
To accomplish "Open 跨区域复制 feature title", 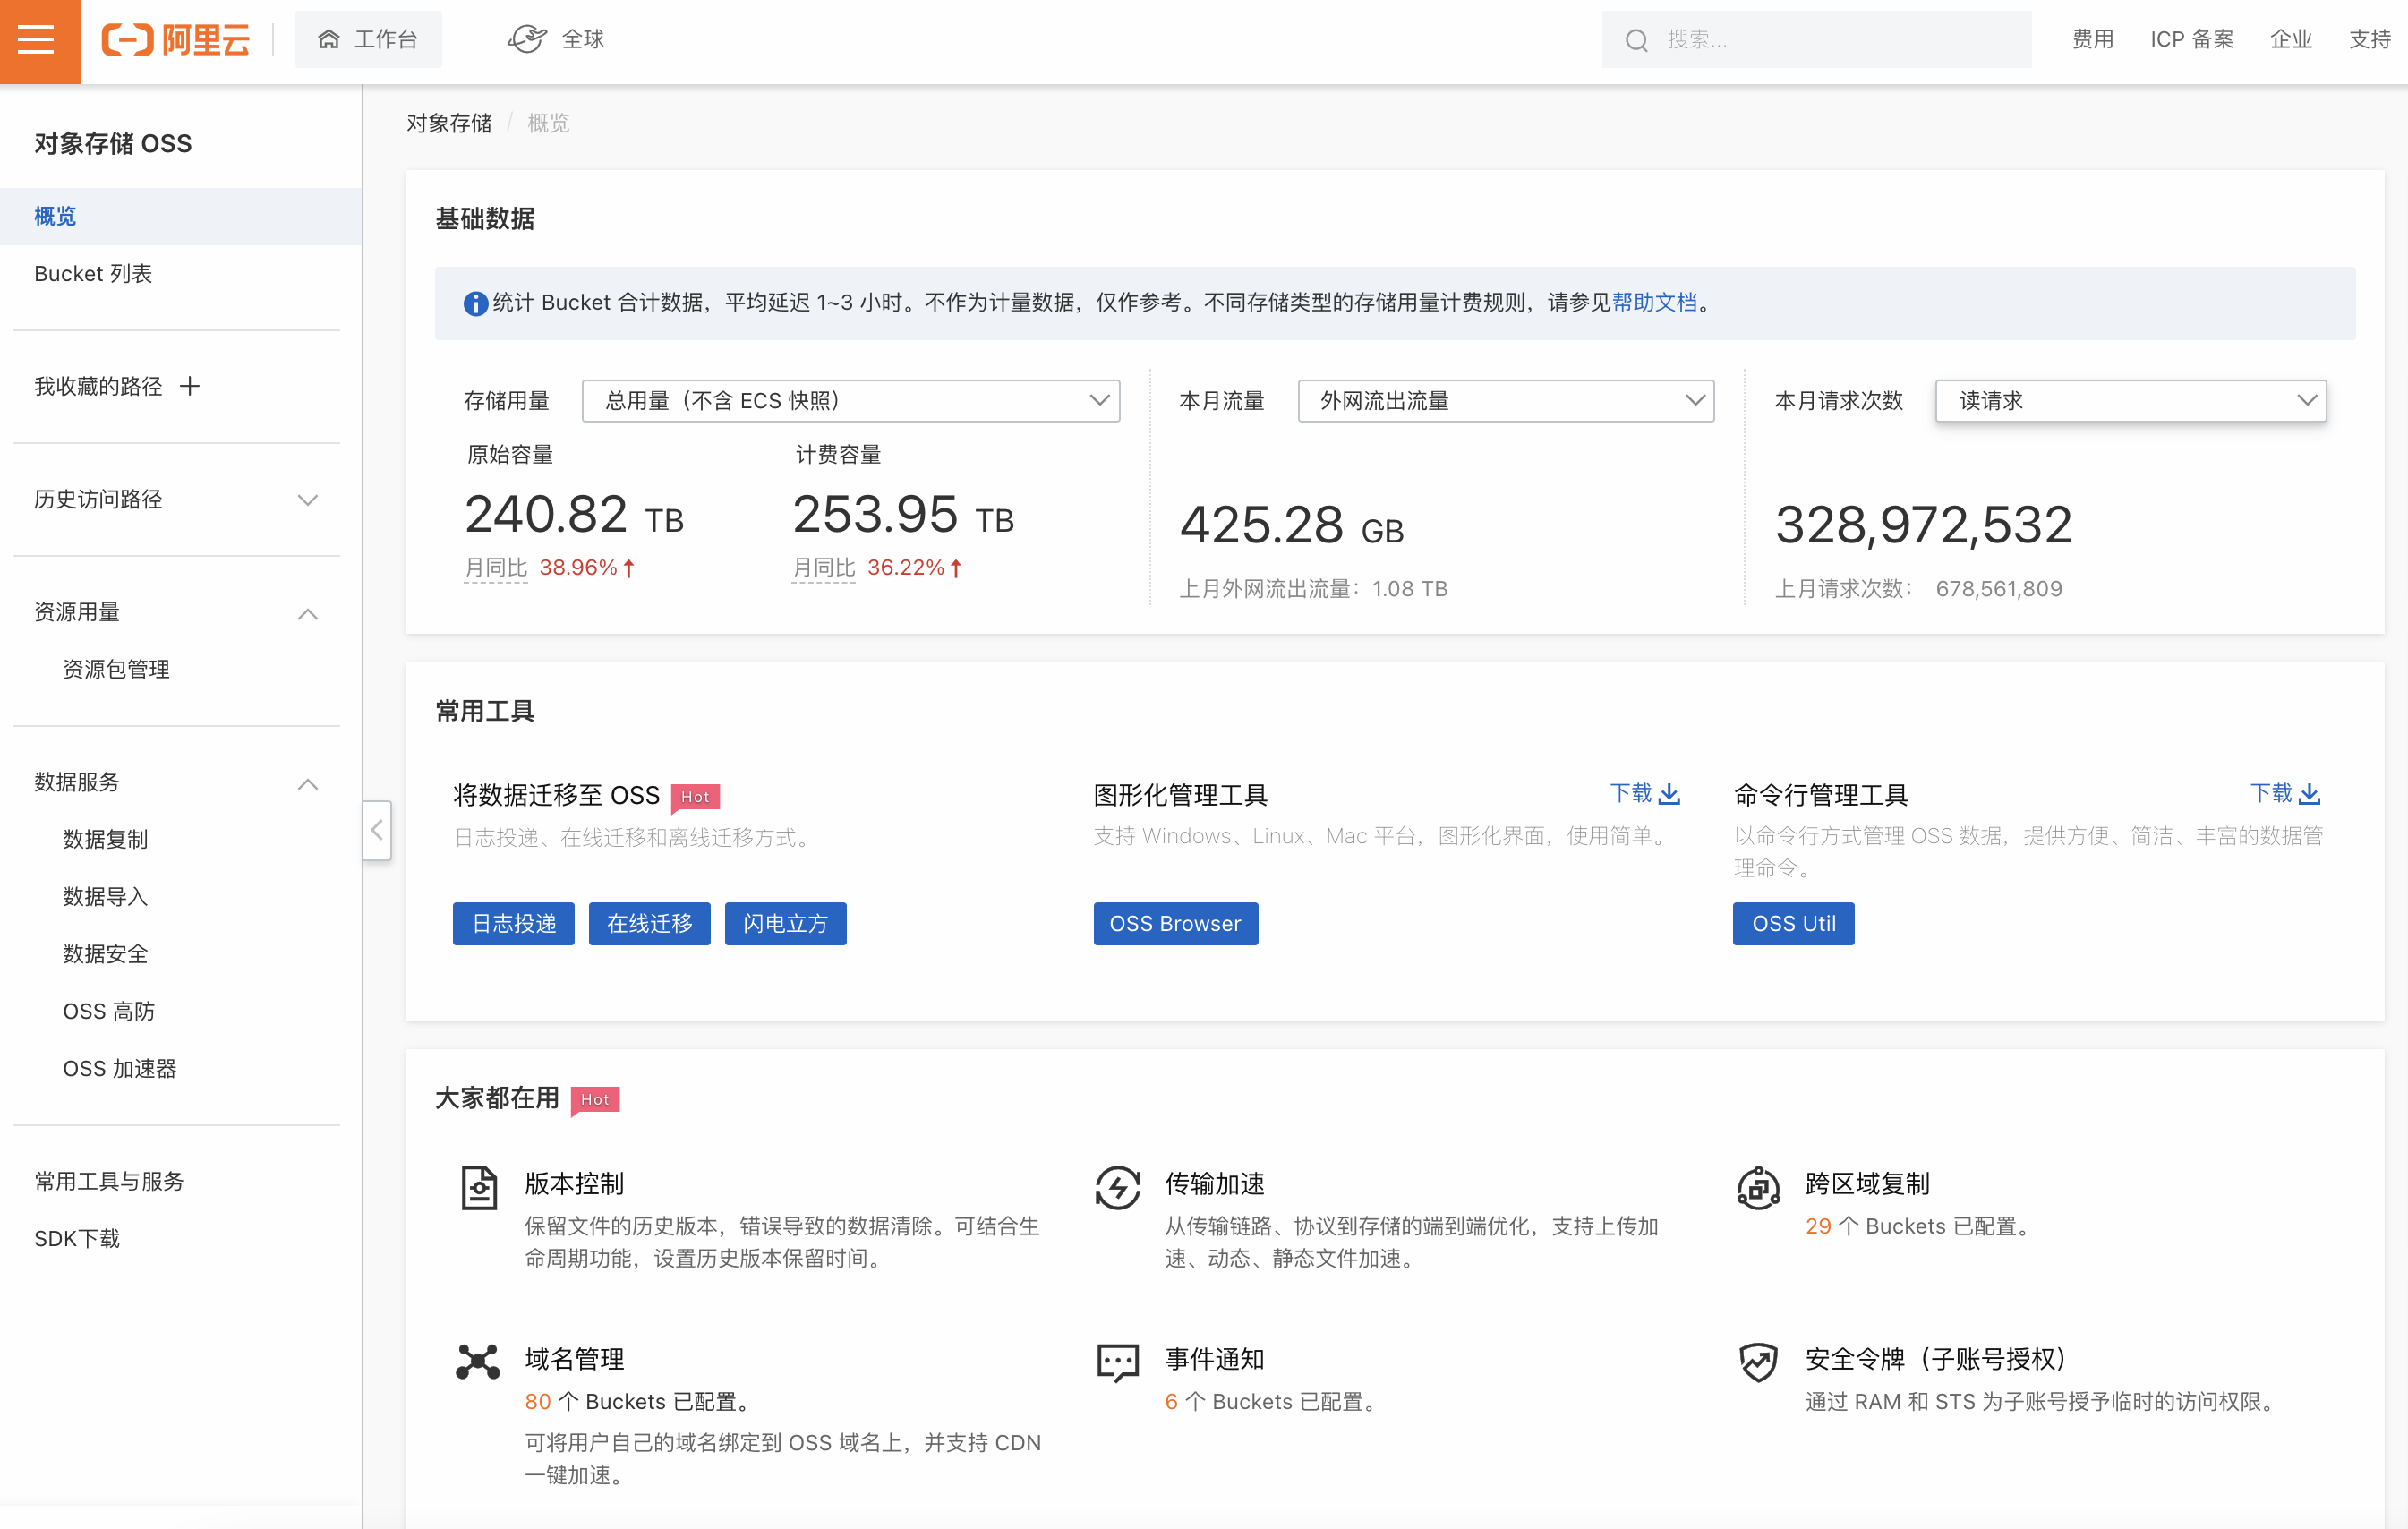I will click(x=1867, y=1184).
